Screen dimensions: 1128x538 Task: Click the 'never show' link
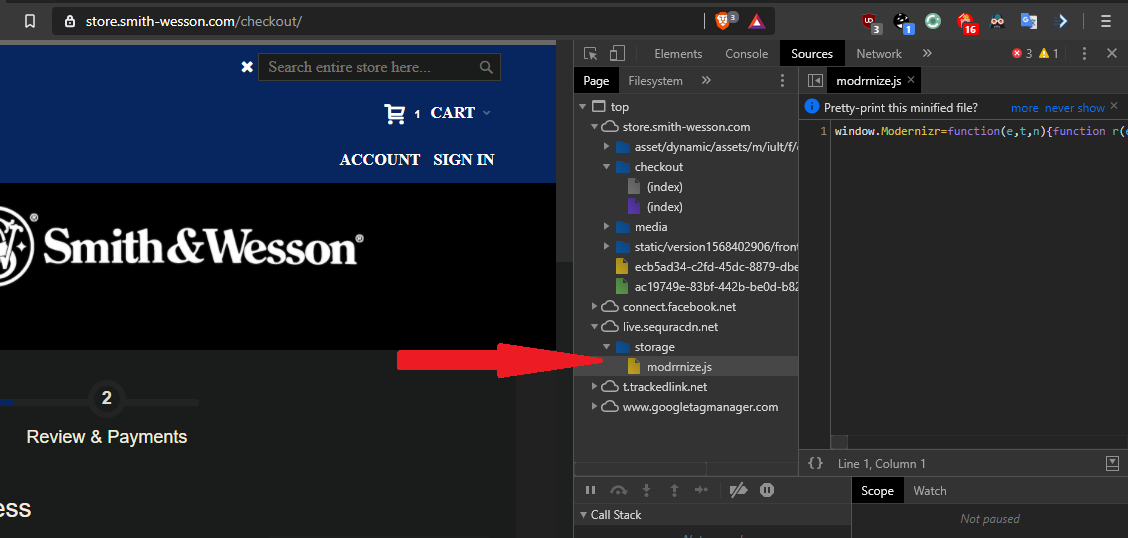1075,108
